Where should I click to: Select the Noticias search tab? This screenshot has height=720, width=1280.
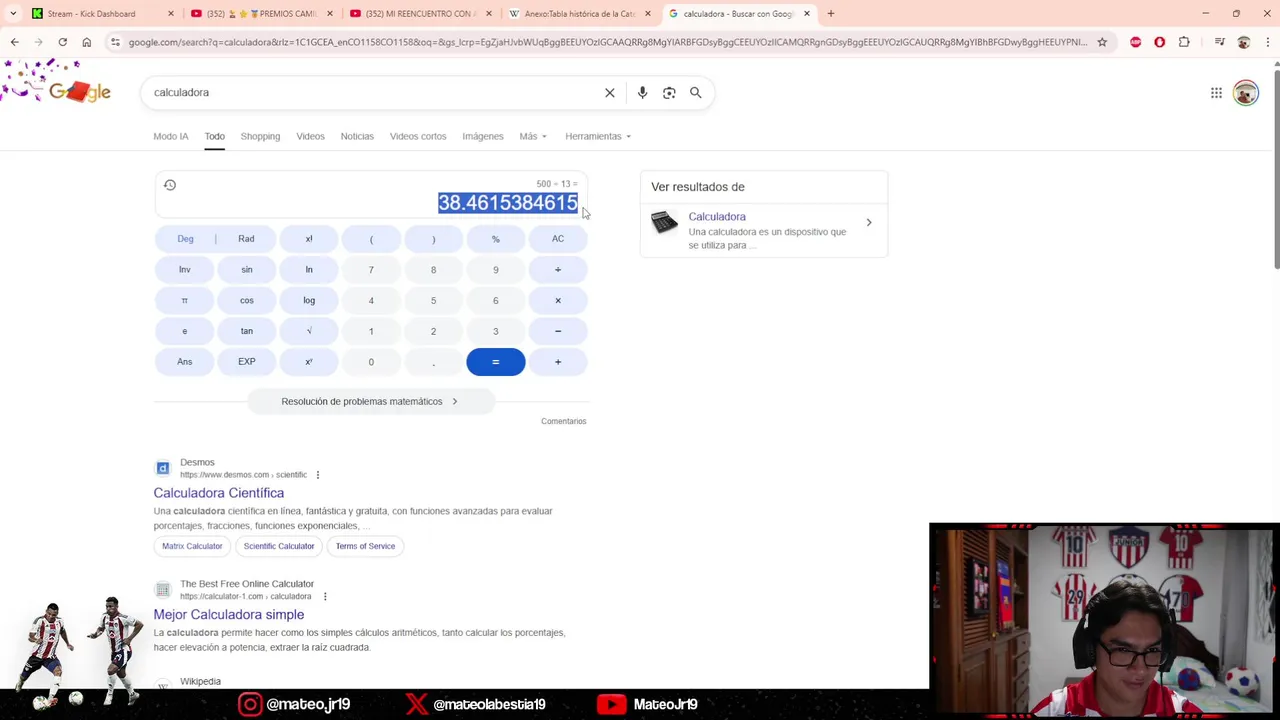[357, 136]
